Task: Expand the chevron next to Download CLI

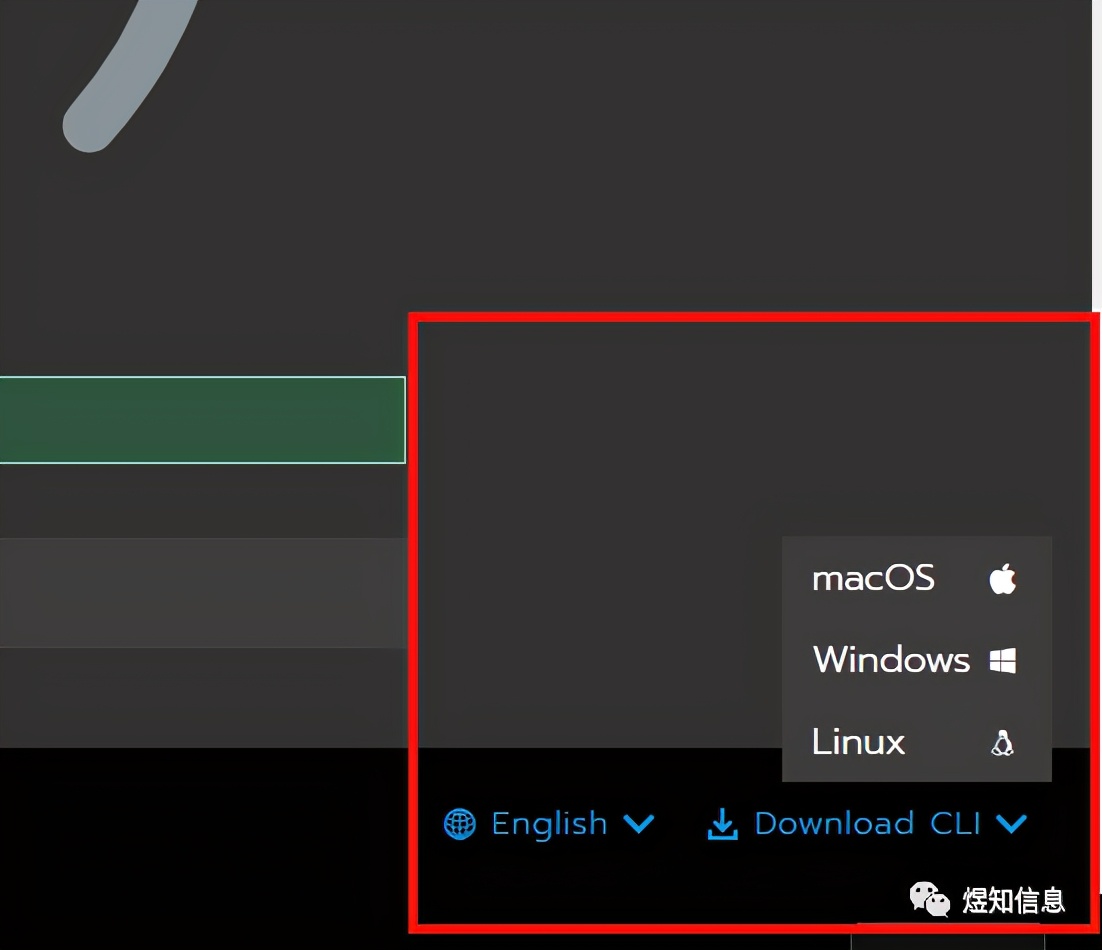Action: pos(1012,824)
